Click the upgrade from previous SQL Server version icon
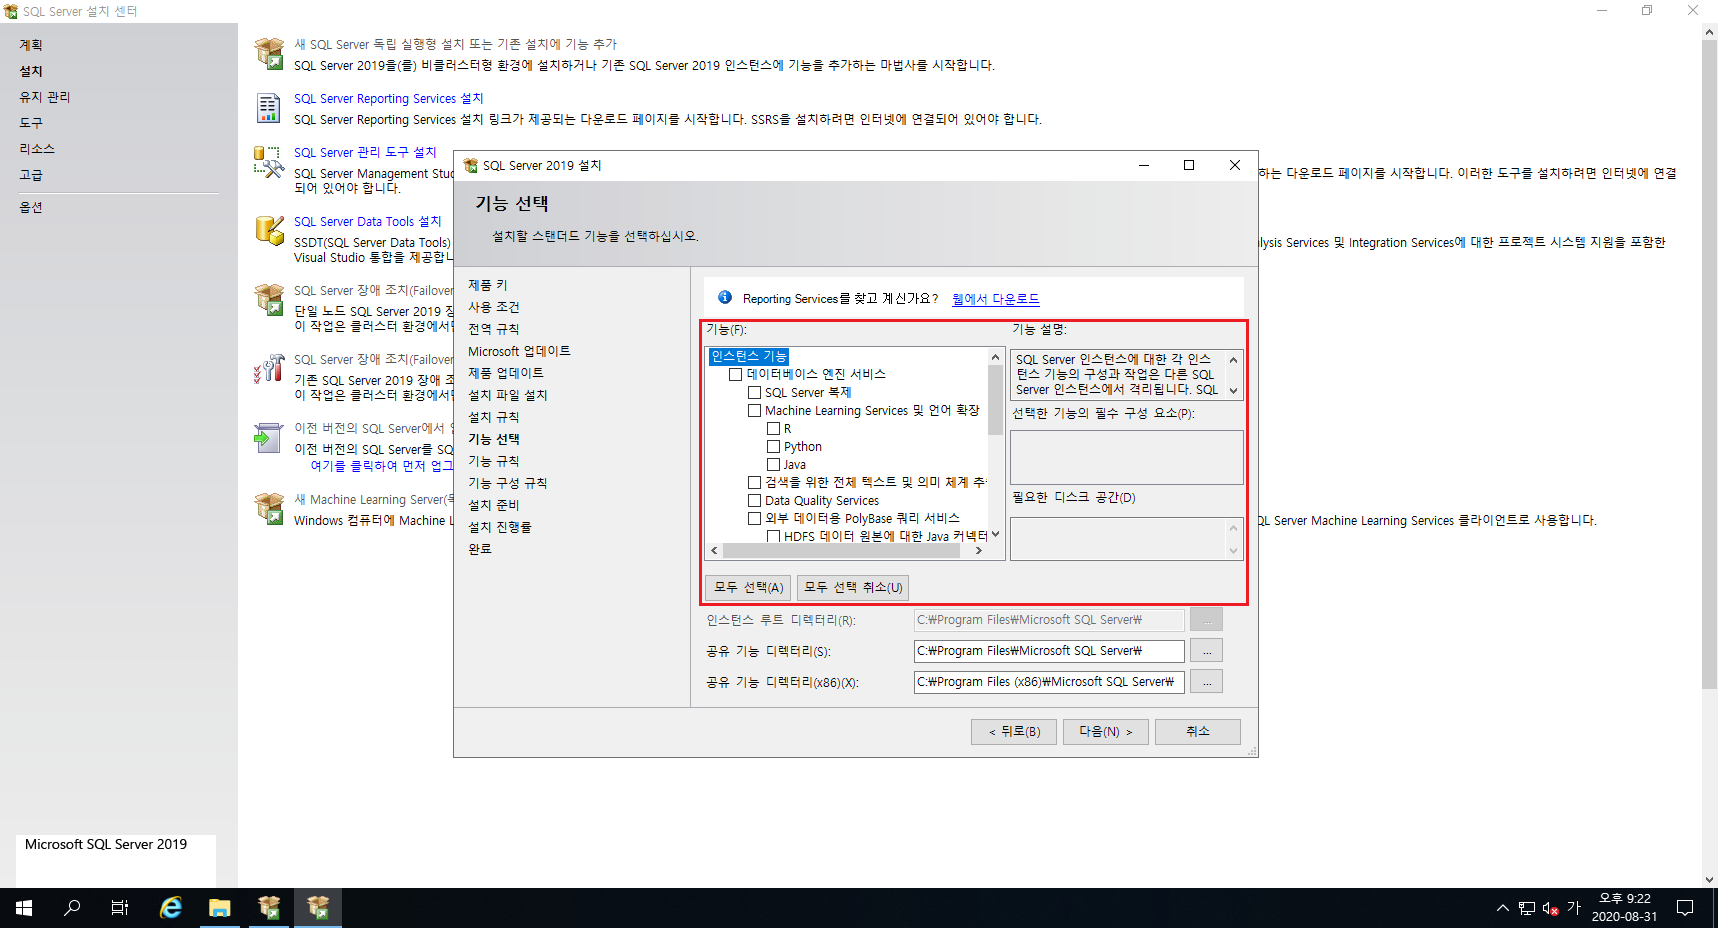Image resolution: width=1718 pixels, height=928 pixels. point(269,438)
